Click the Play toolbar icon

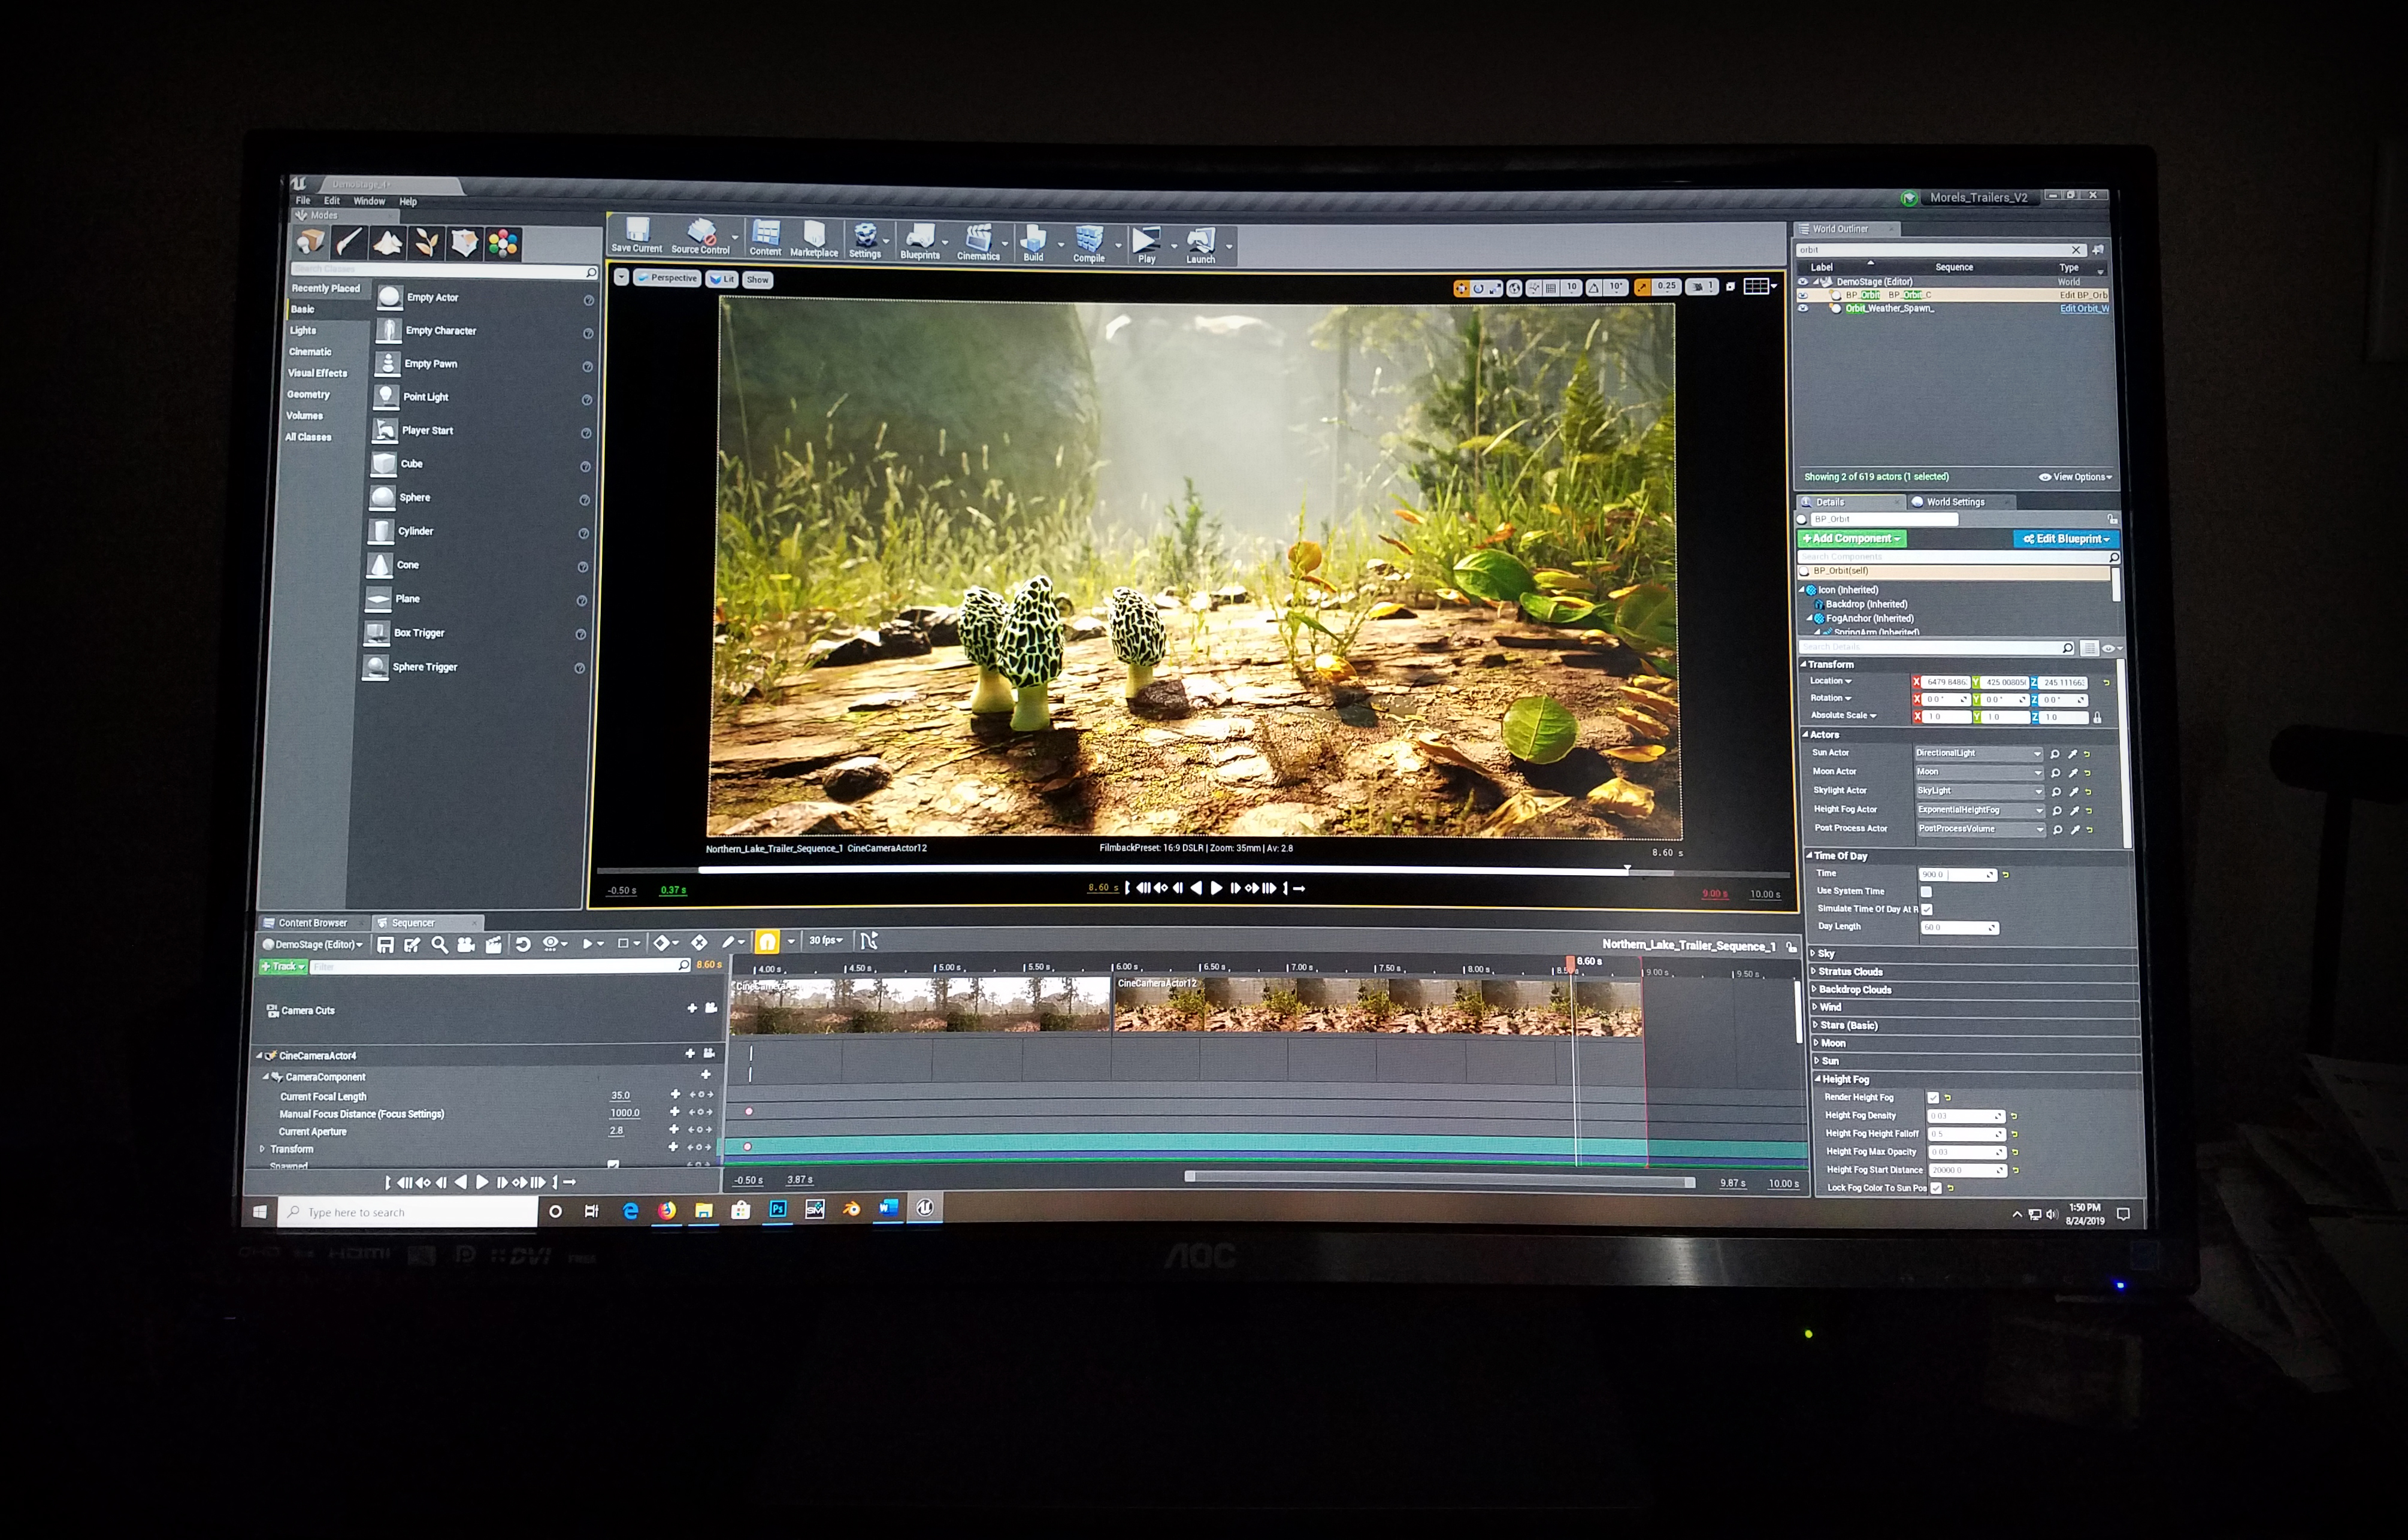click(1146, 245)
